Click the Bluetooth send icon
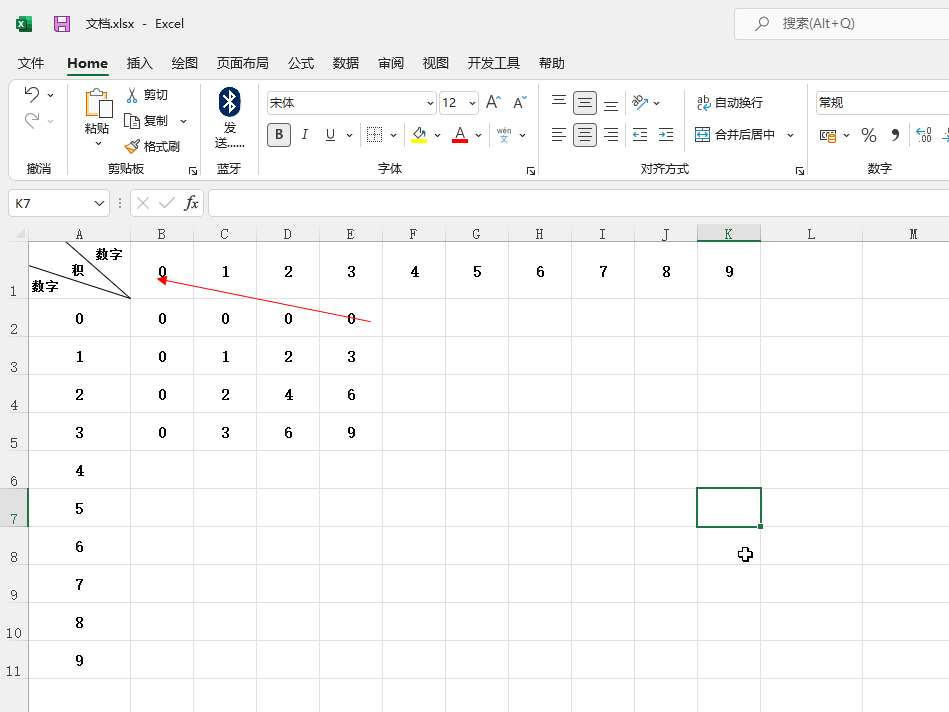949x712 pixels. click(x=229, y=102)
